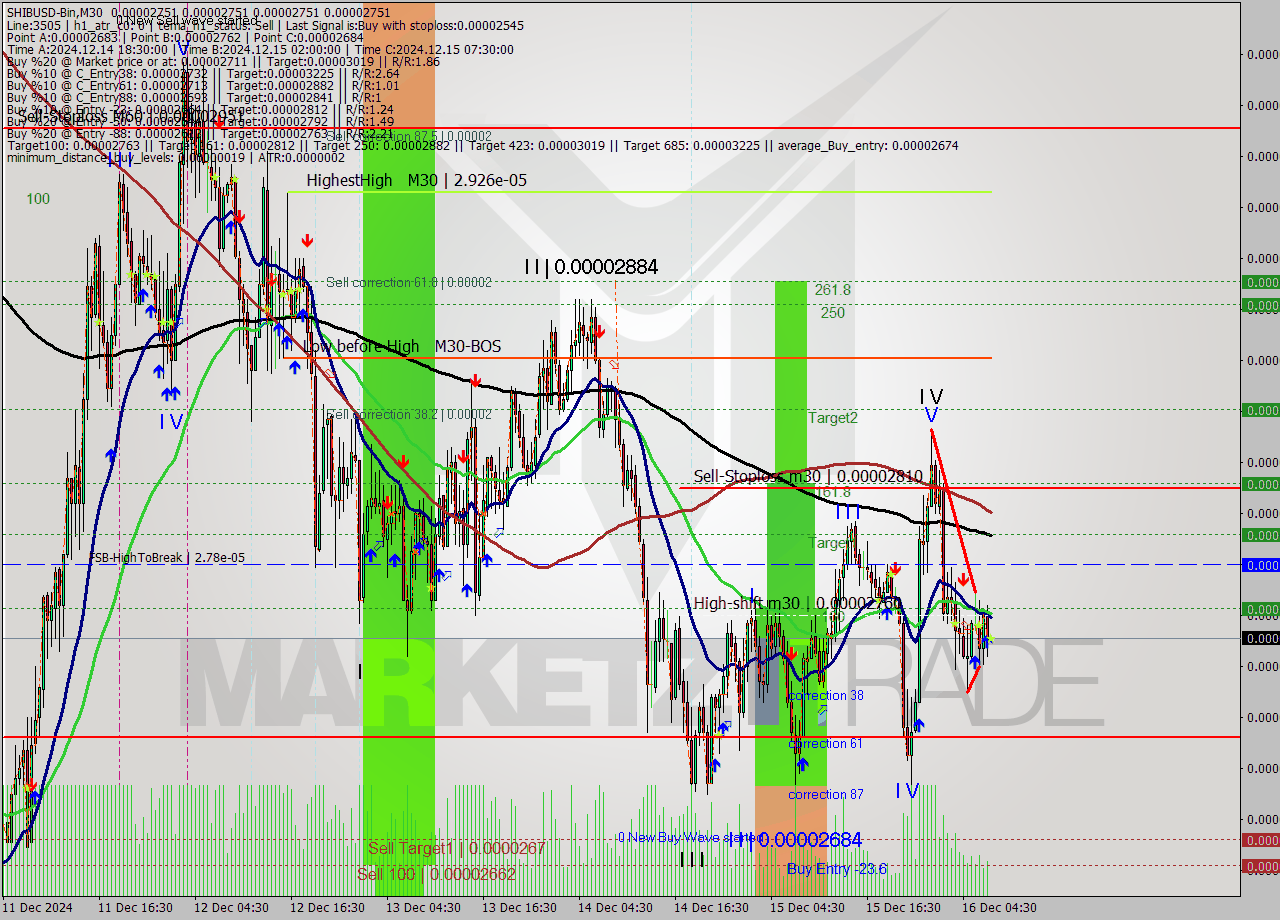Click the '0 New Buy Wave started' label
This screenshot has width=1280, height=920.
pos(690,837)
